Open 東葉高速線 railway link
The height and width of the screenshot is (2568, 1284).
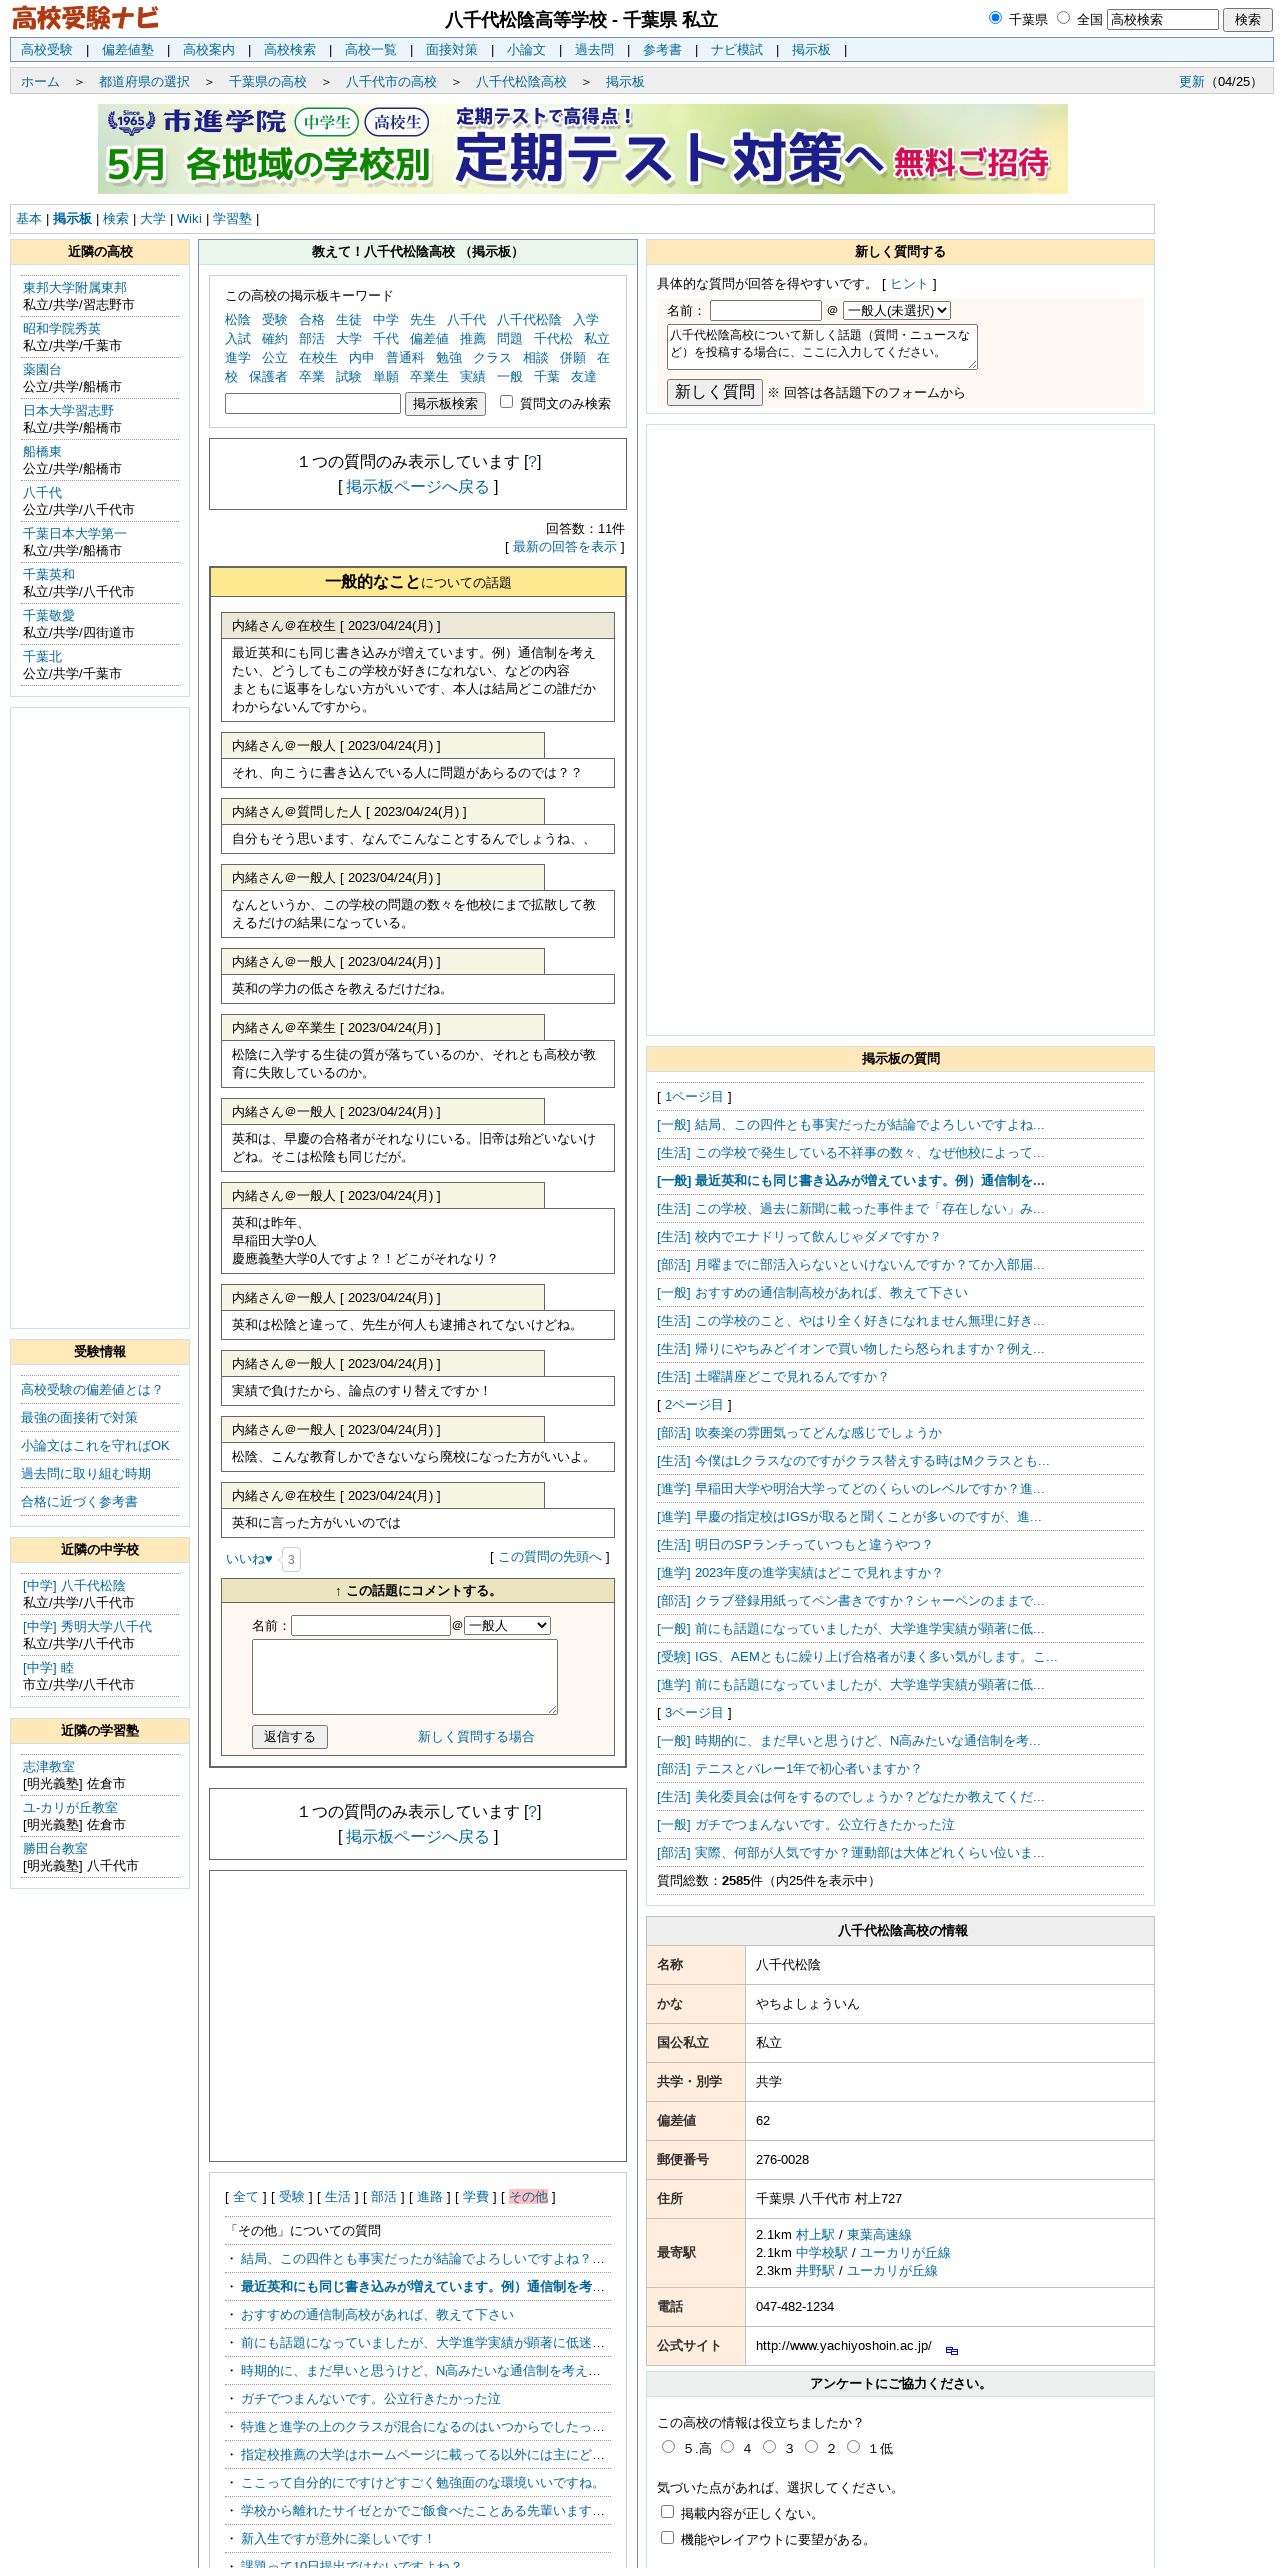(x=879, y=2235)
